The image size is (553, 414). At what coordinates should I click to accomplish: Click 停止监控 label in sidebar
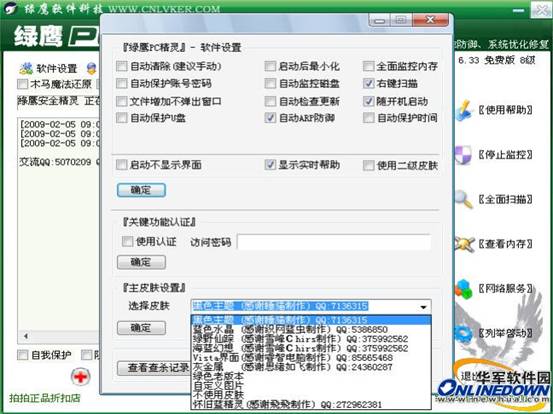tap(505, 155)
